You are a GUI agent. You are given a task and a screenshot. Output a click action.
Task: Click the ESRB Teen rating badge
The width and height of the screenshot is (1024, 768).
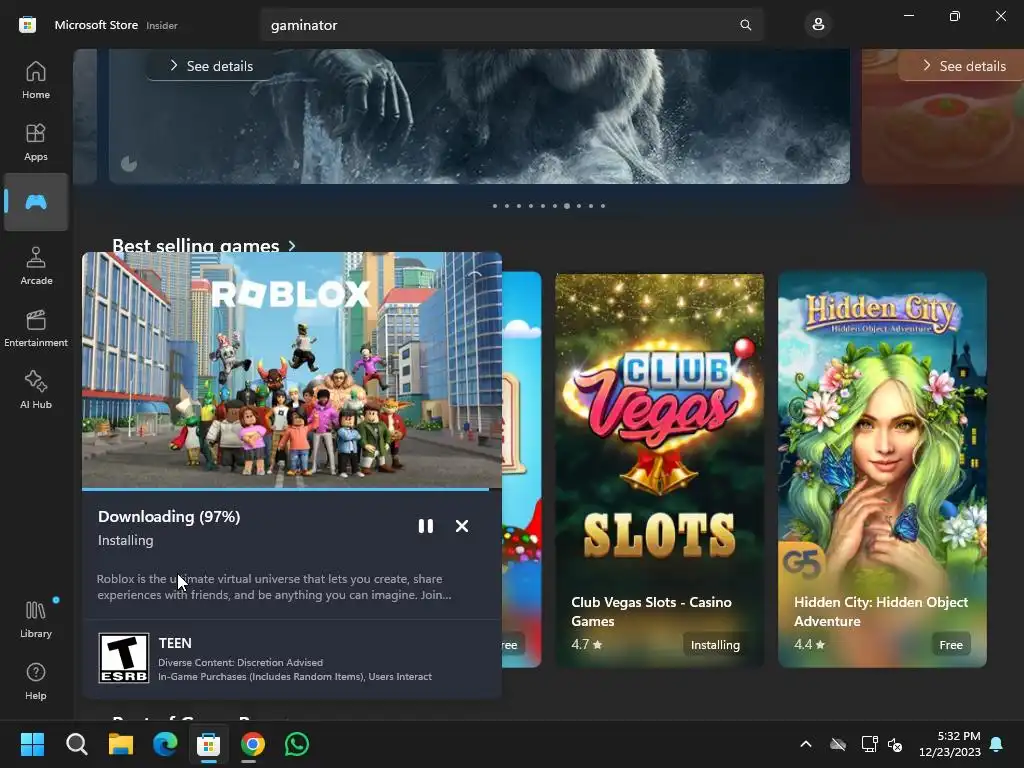(x=123, y=658)
